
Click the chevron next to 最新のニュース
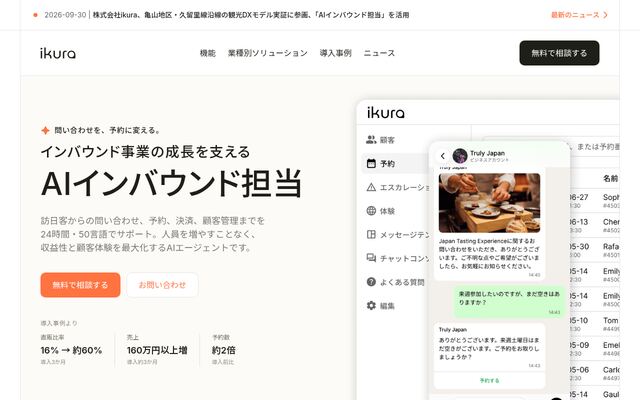(605, 15)
